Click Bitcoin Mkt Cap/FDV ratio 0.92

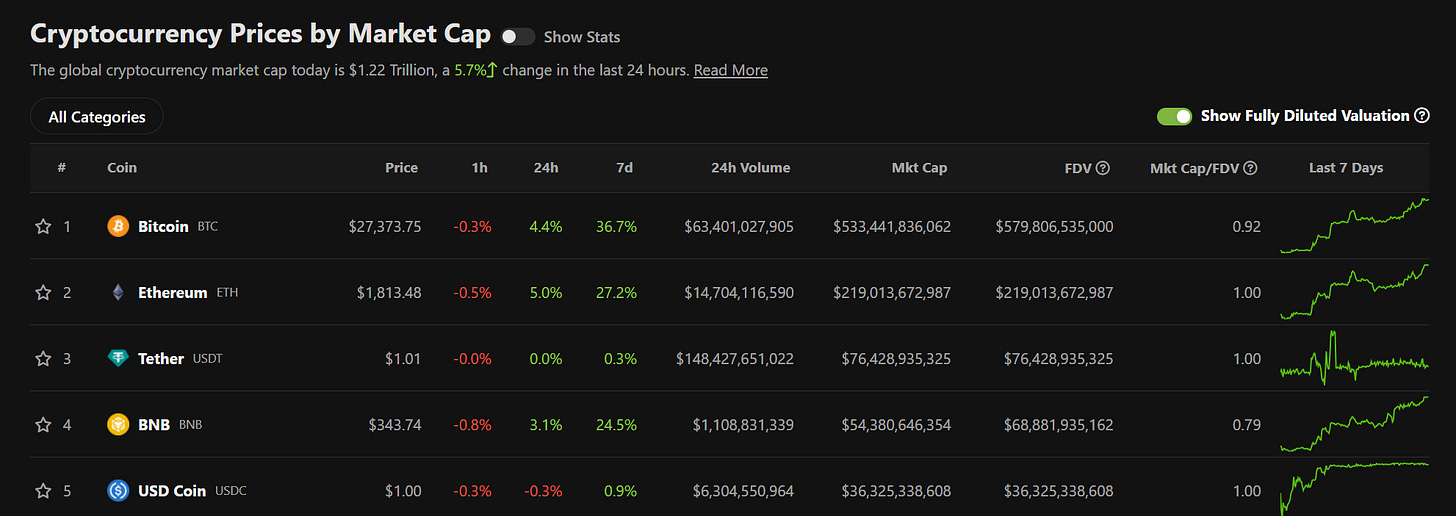[1247, 227]
